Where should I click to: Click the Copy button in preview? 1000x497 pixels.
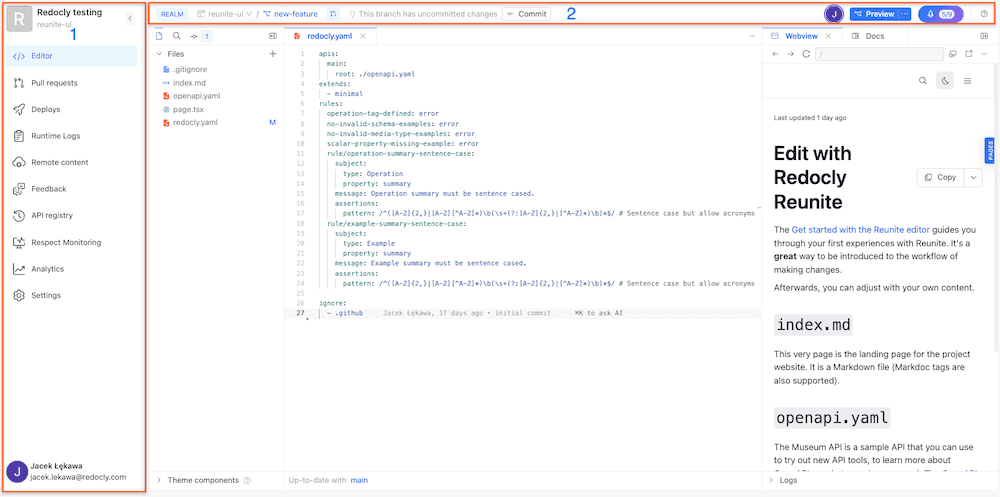coord(941,177)
